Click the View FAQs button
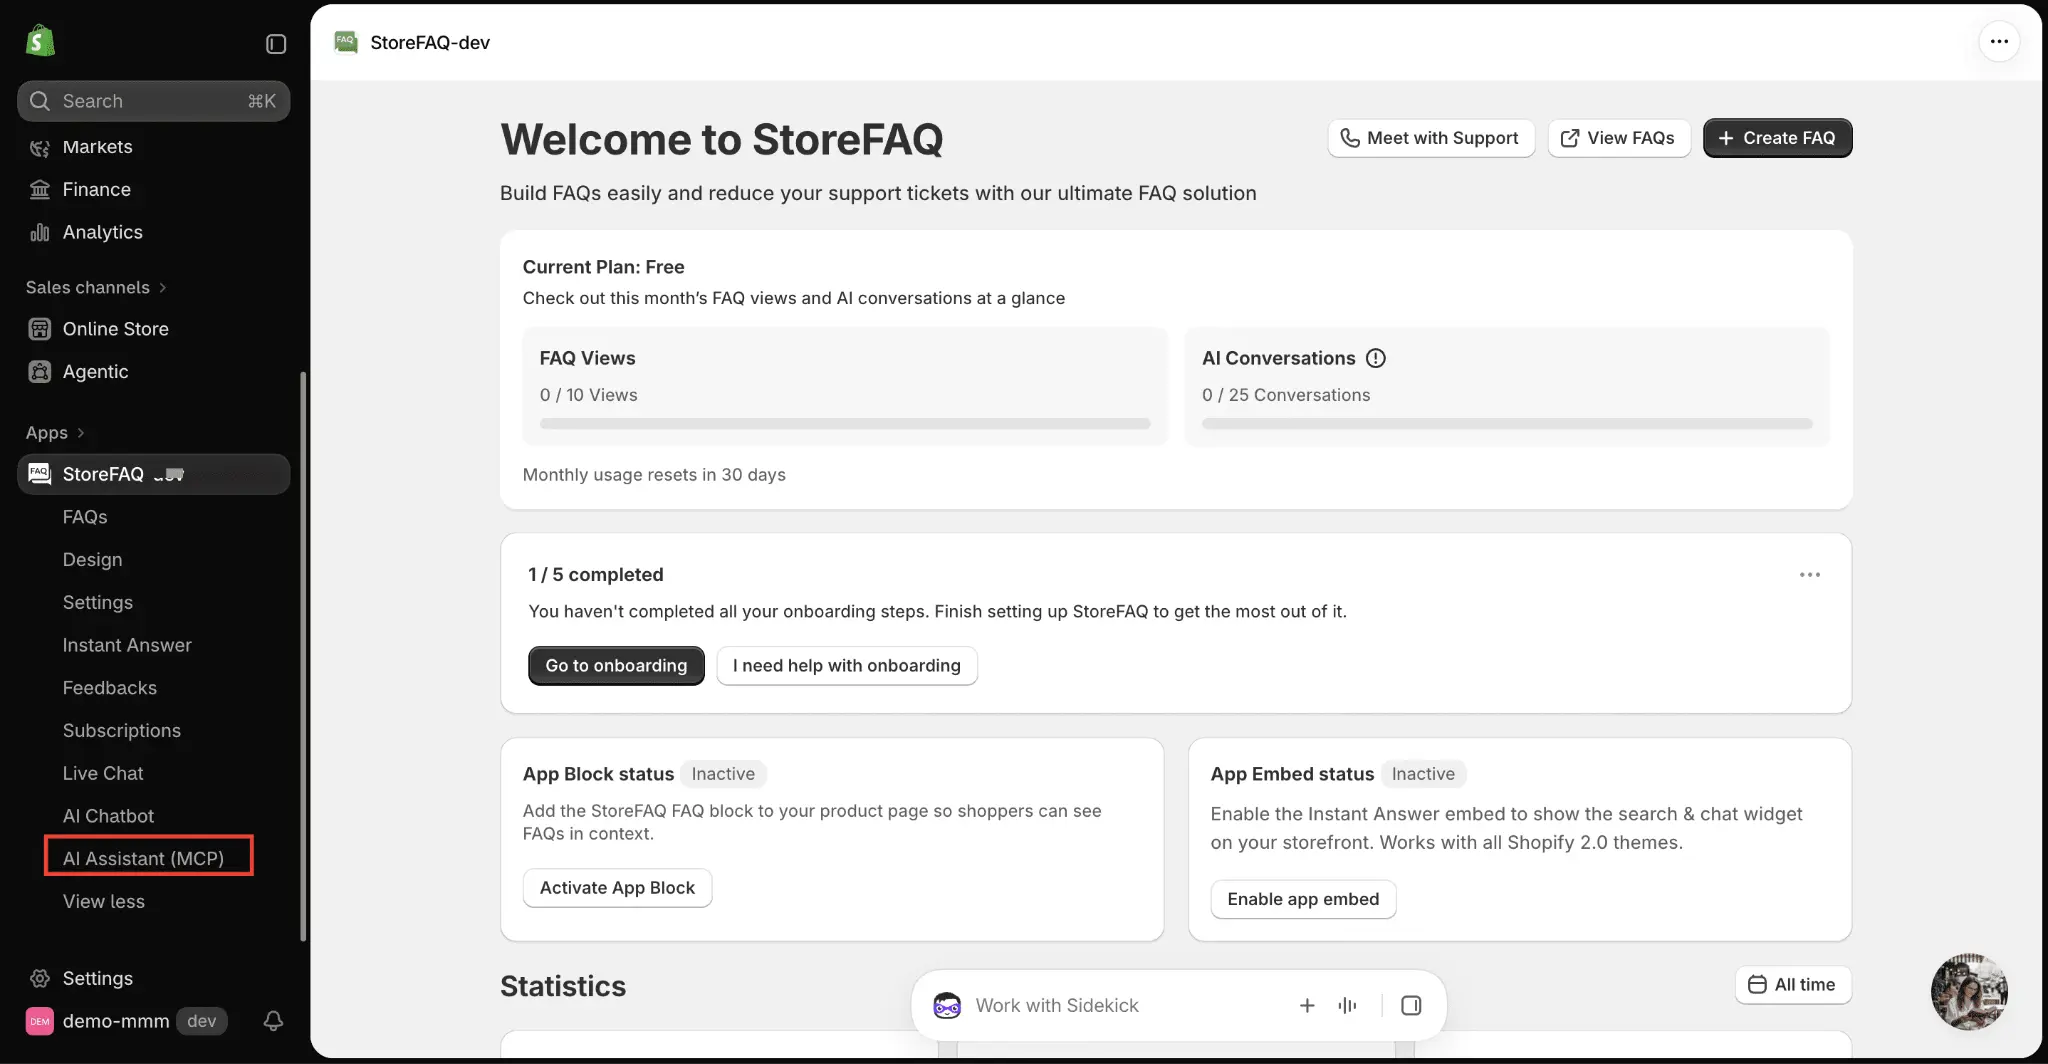 (1619, 138)
